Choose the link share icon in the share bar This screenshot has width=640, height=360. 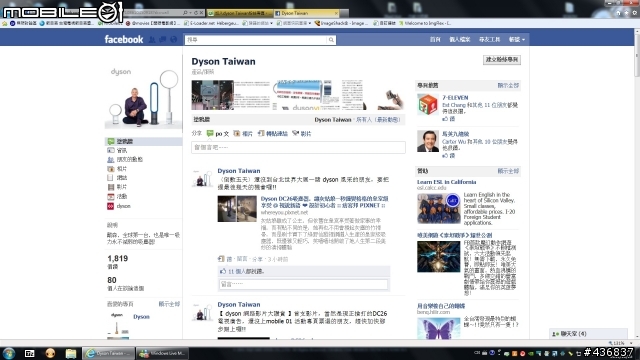click(x=261, y=133)
